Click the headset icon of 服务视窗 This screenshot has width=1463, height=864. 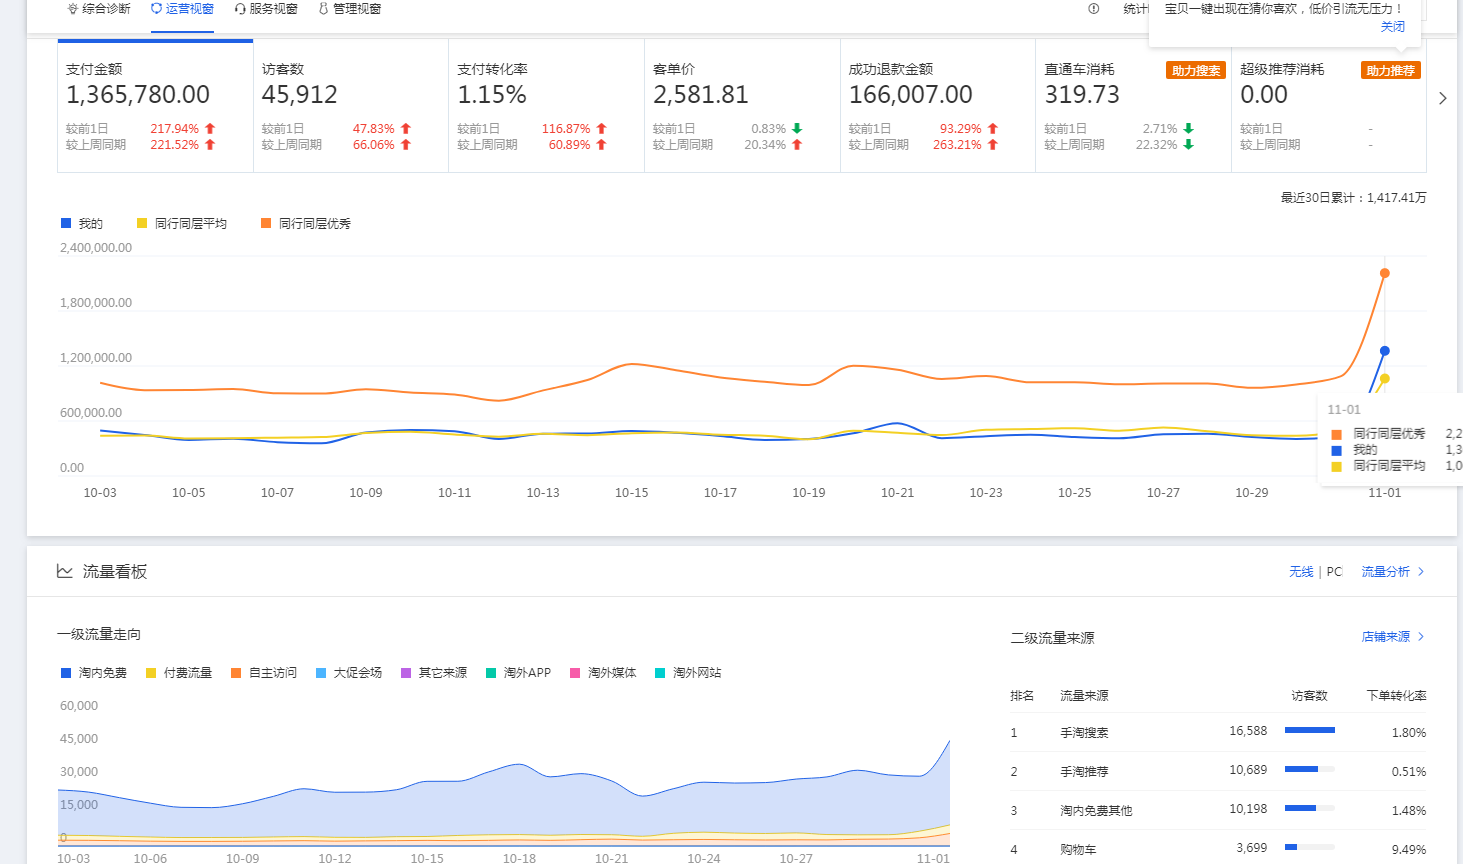pos(240,9)
